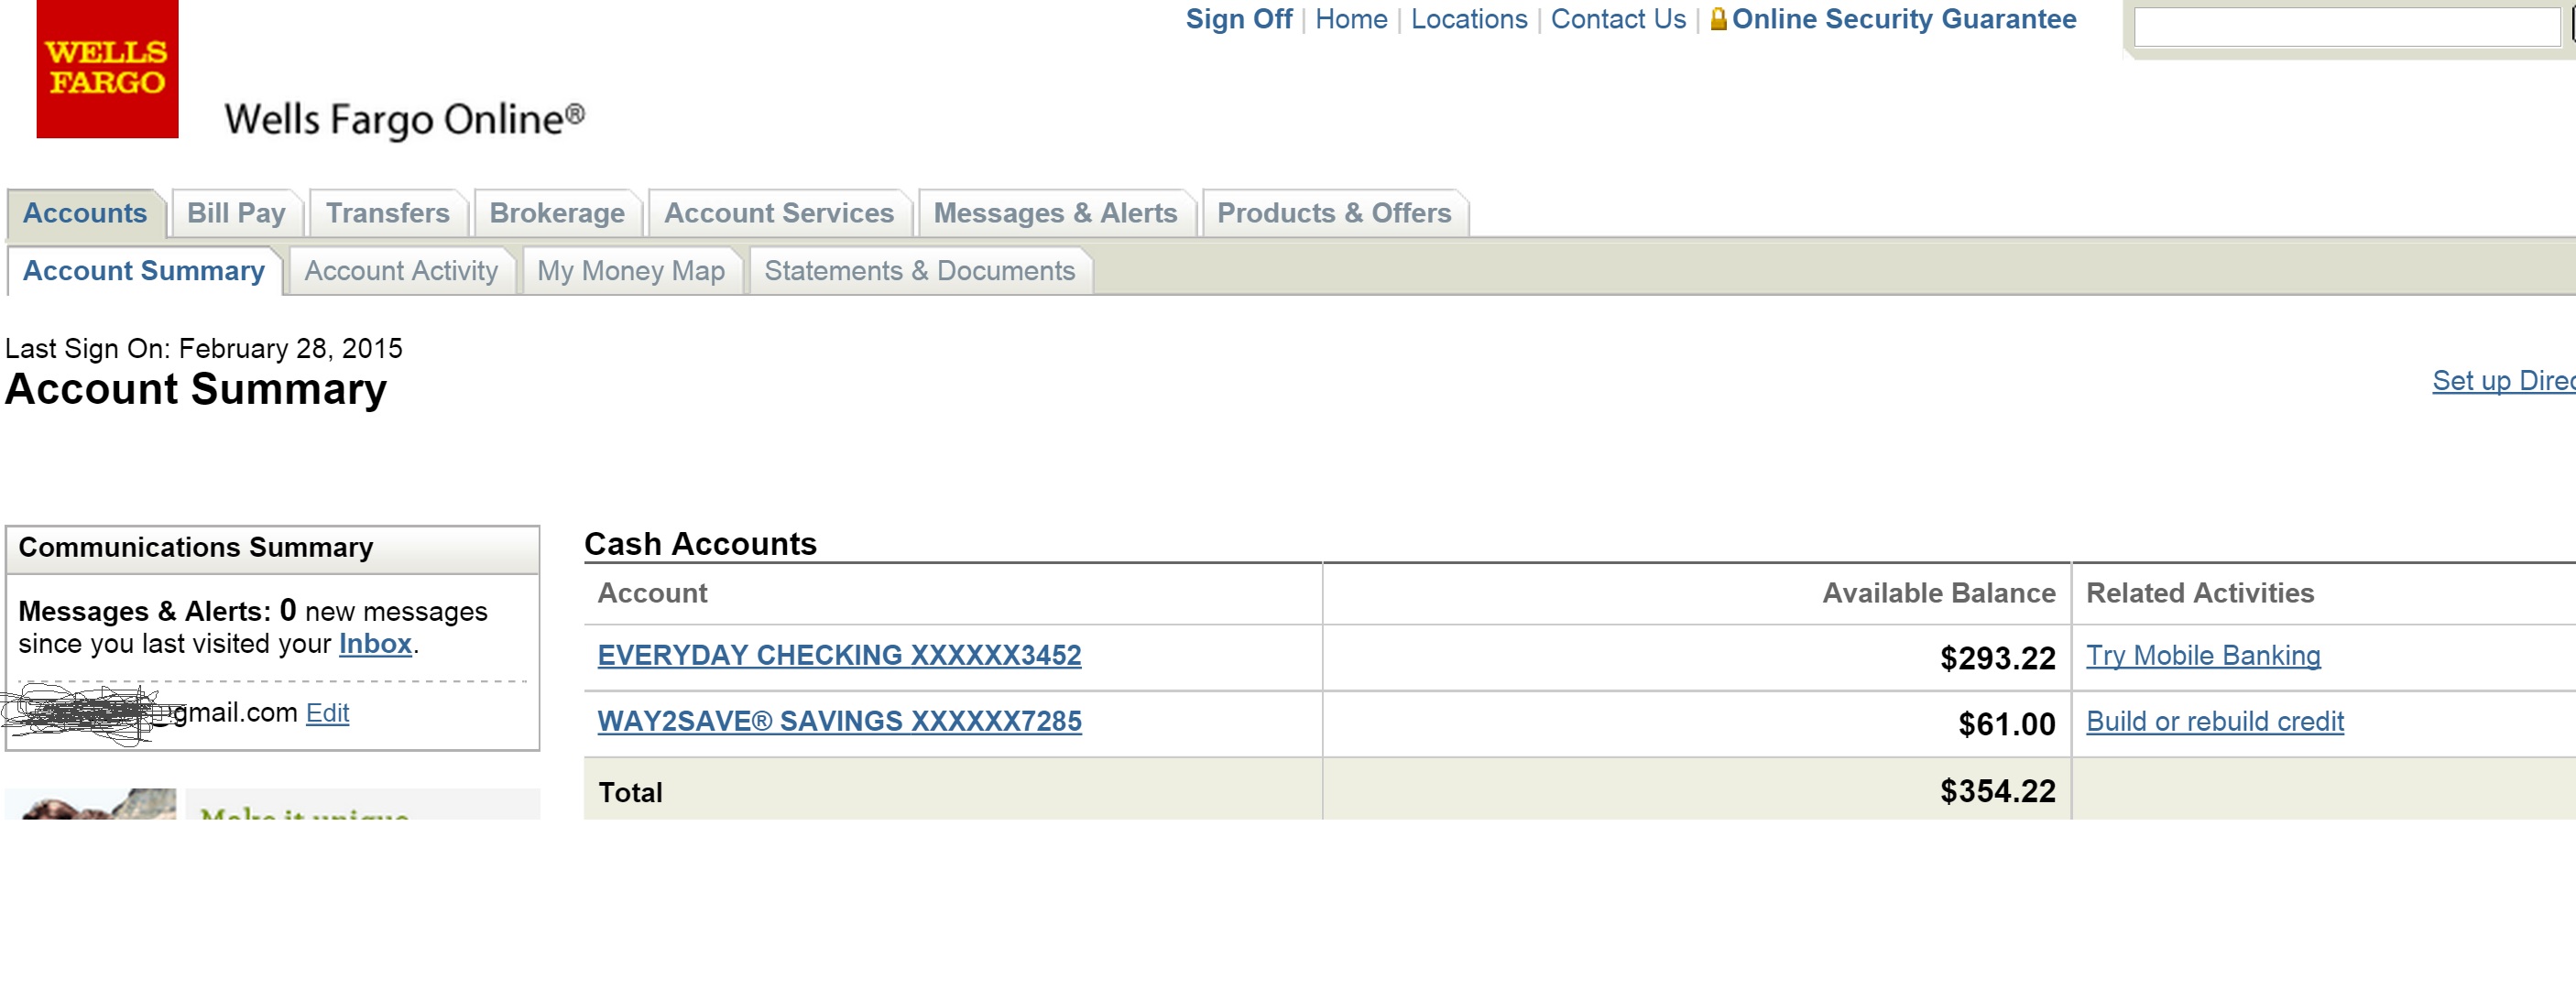2576x989 pixels.
Task: Click the search input field
Action: click(x=2346, y=27)
